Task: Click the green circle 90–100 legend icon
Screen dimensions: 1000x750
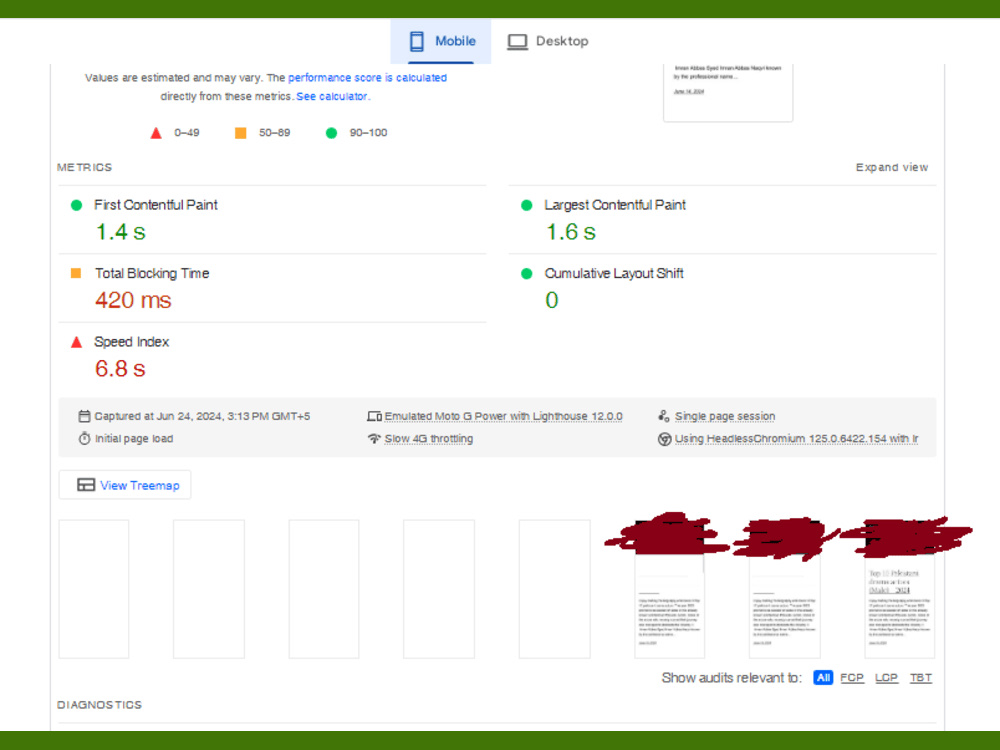Action: tap(331, 133)
